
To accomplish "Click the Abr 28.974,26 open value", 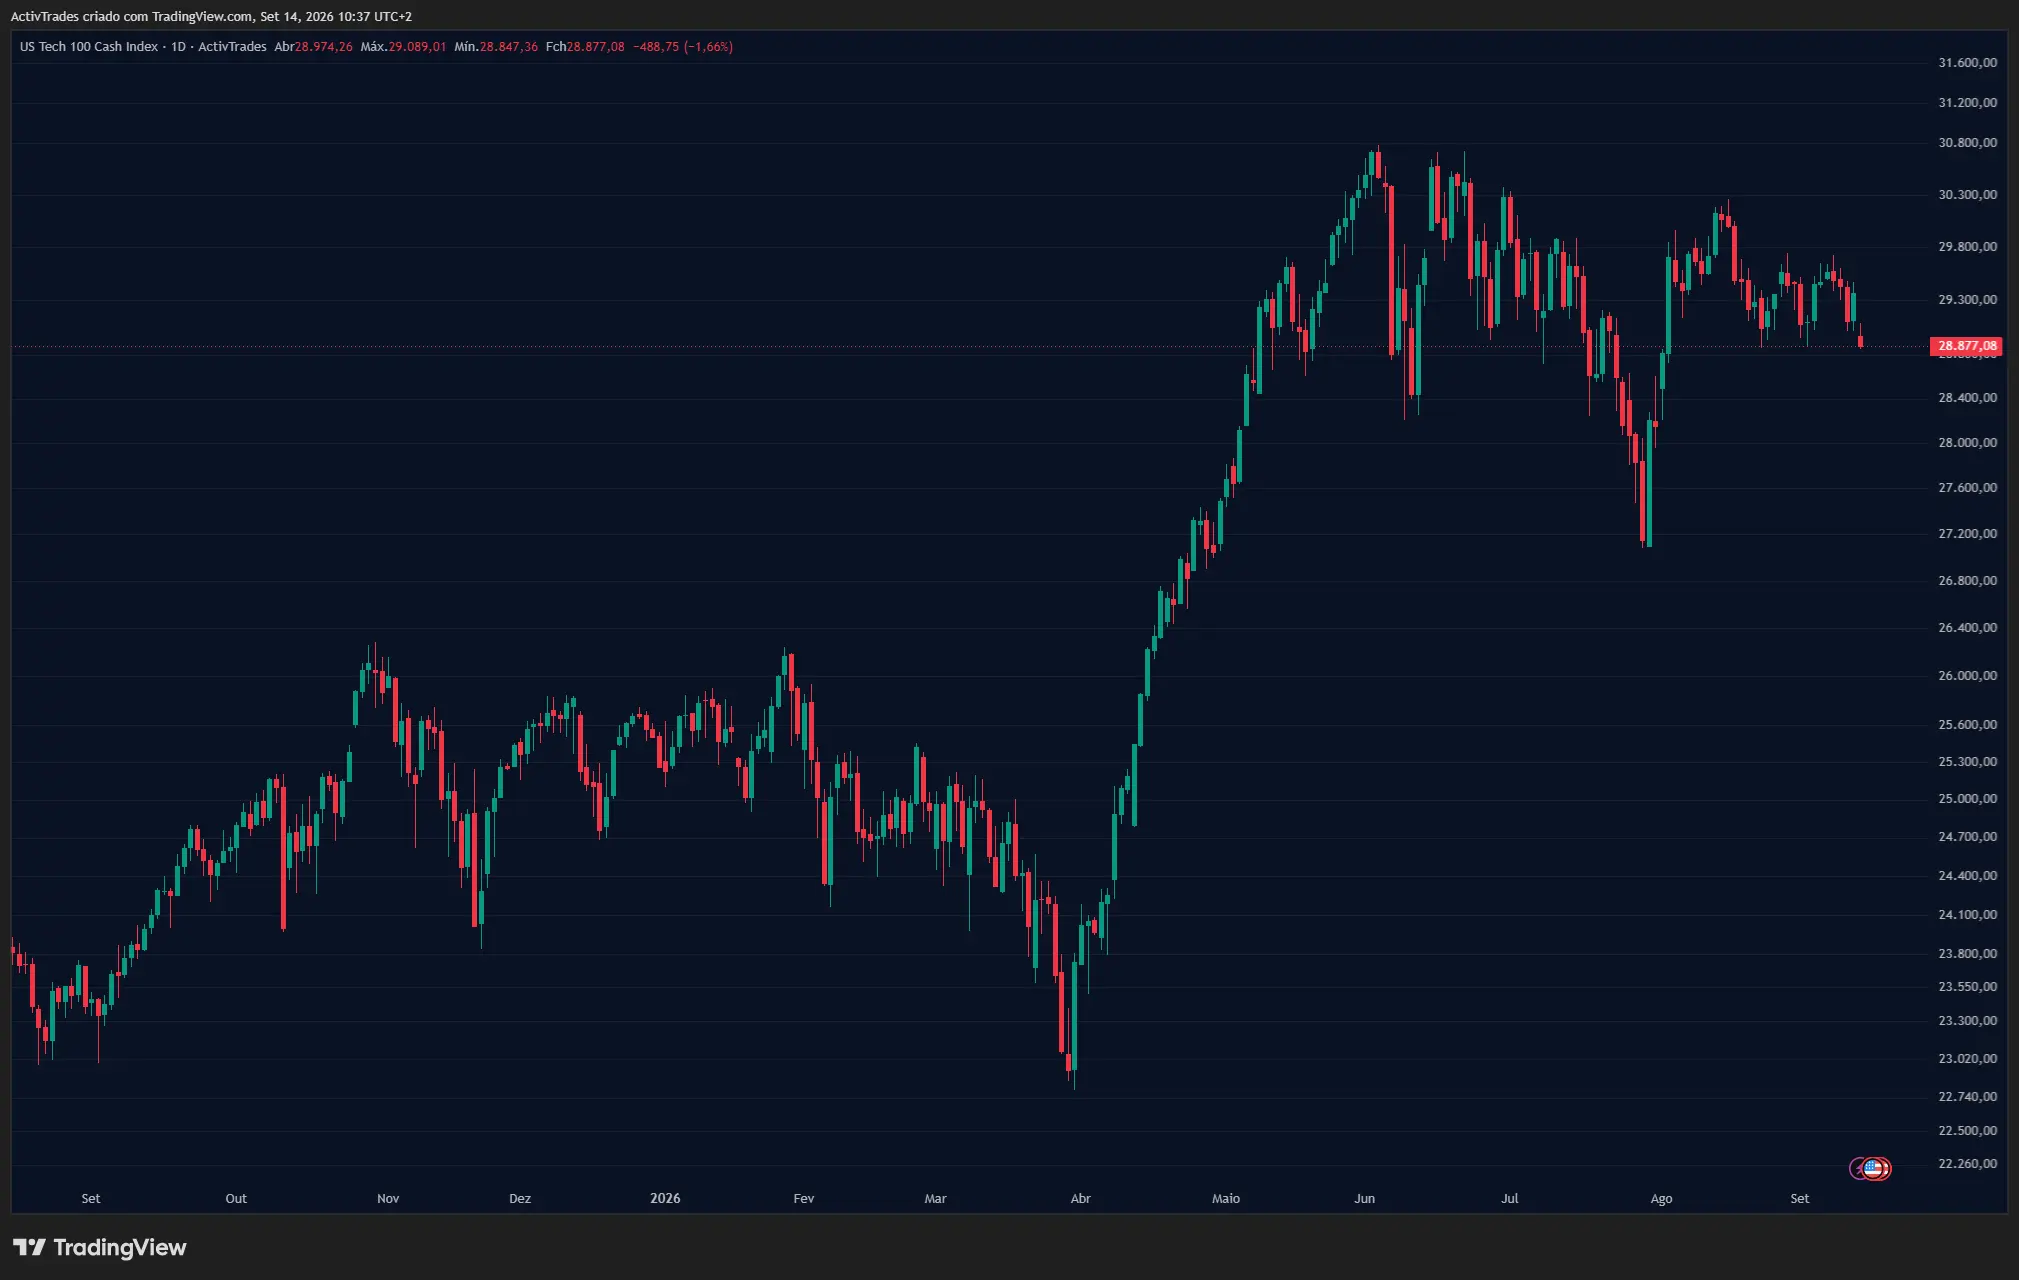I will pyautogui.click(x=313, y=47).
